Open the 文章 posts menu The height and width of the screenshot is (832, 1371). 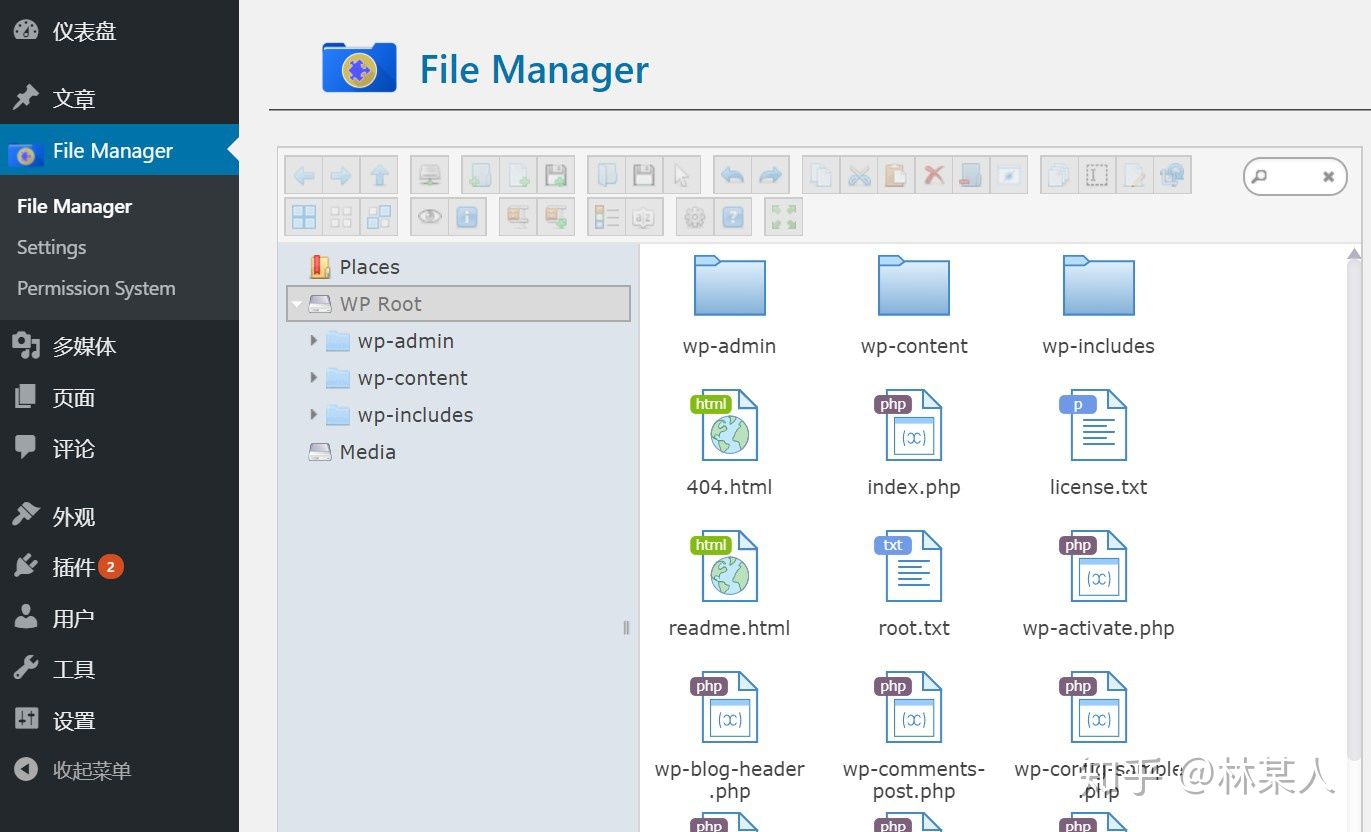pyautogui.click(x=119, y=99)
